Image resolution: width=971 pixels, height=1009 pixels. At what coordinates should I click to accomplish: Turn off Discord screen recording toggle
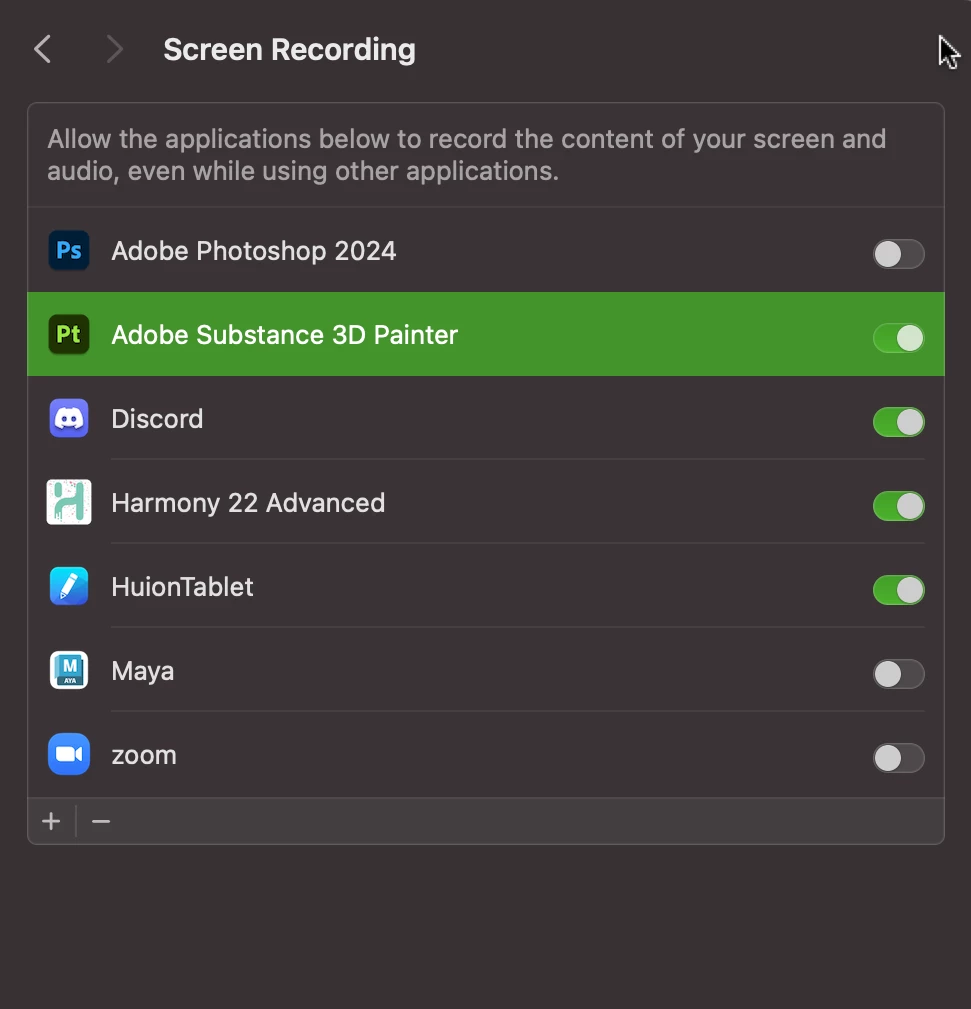[898, 422]
